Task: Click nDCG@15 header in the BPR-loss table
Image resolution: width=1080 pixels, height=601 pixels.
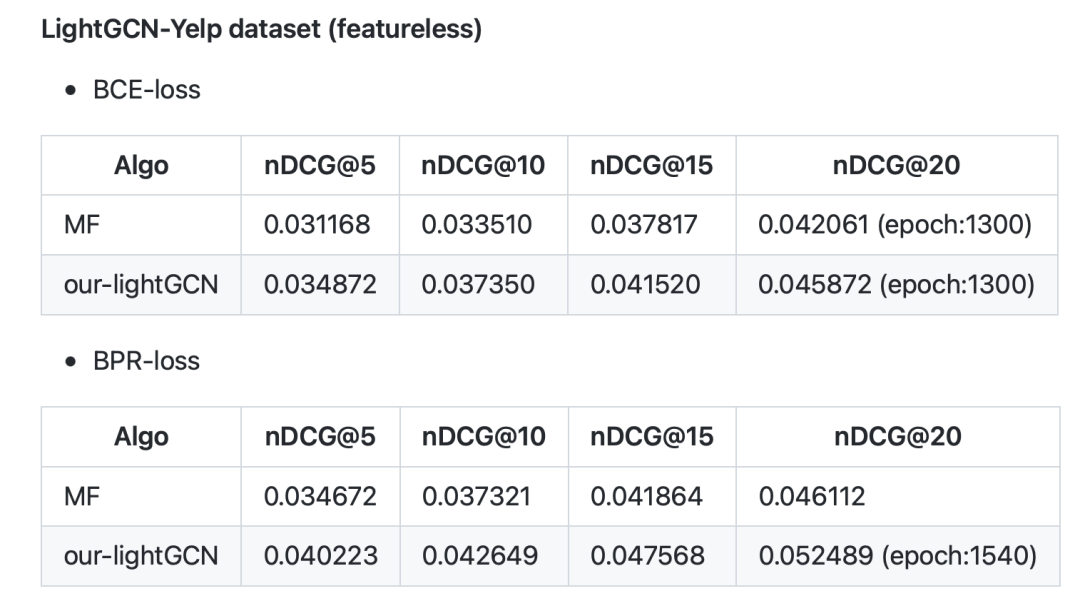Action: [x=651, y=437]
